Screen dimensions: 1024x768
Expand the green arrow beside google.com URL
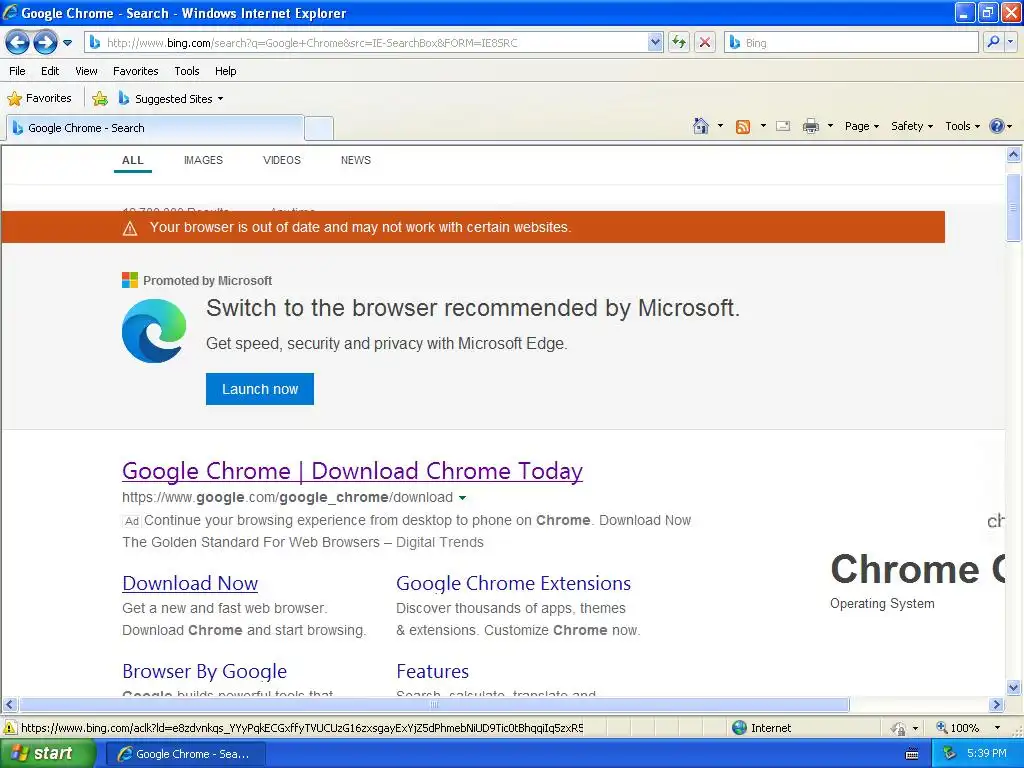[x=462, y=498]
